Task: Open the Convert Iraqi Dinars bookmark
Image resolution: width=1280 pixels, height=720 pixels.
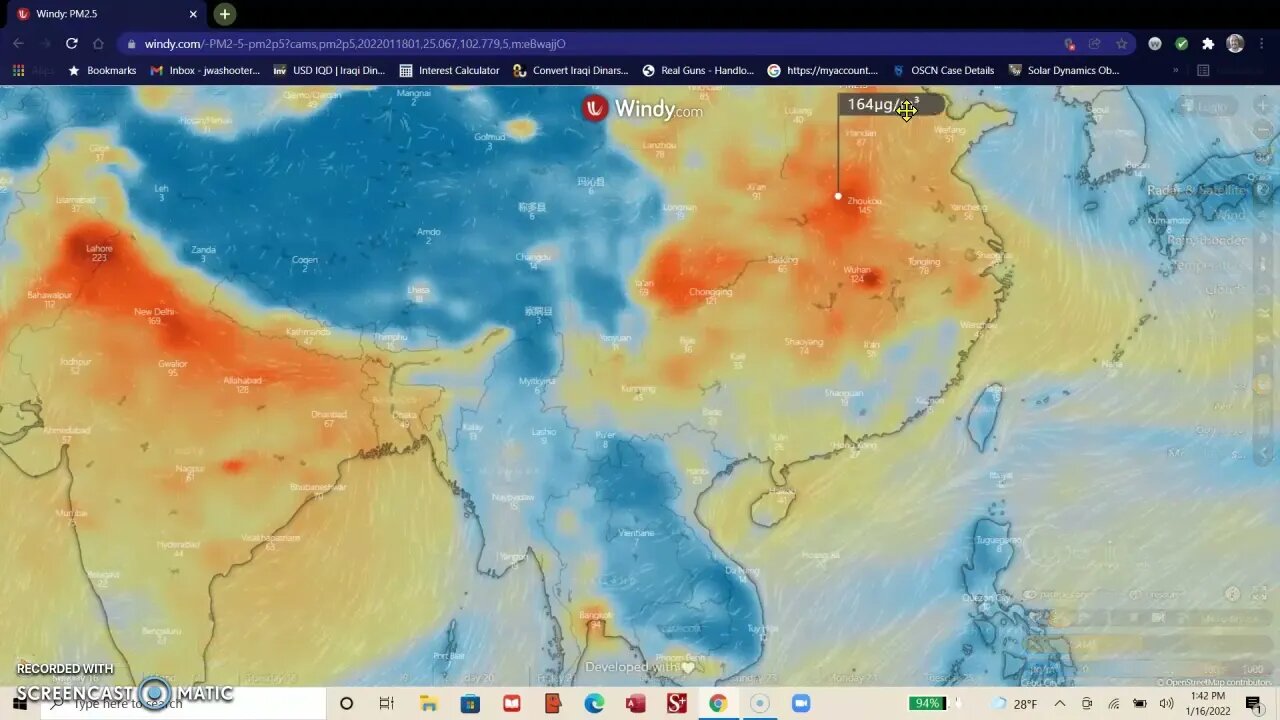Action: (570, 71)
